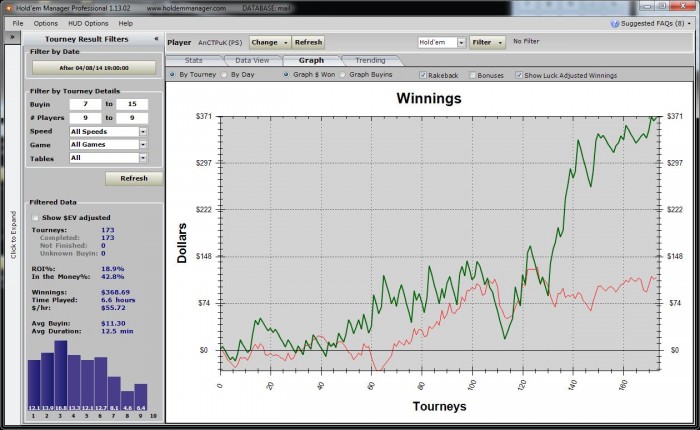Switch to the Stats tab

[194, 60]
